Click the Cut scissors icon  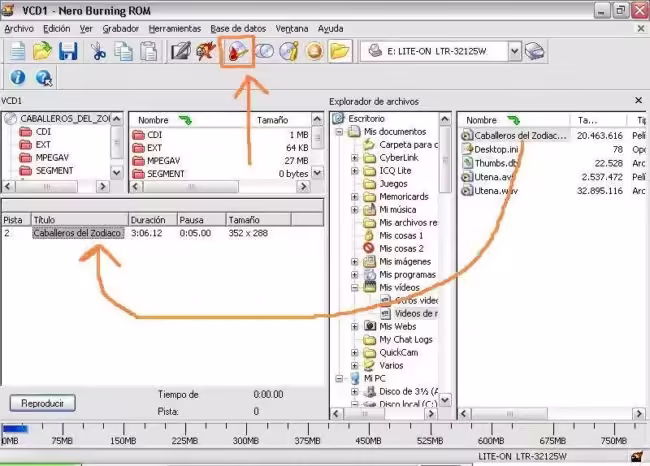(x=98, y=51)
